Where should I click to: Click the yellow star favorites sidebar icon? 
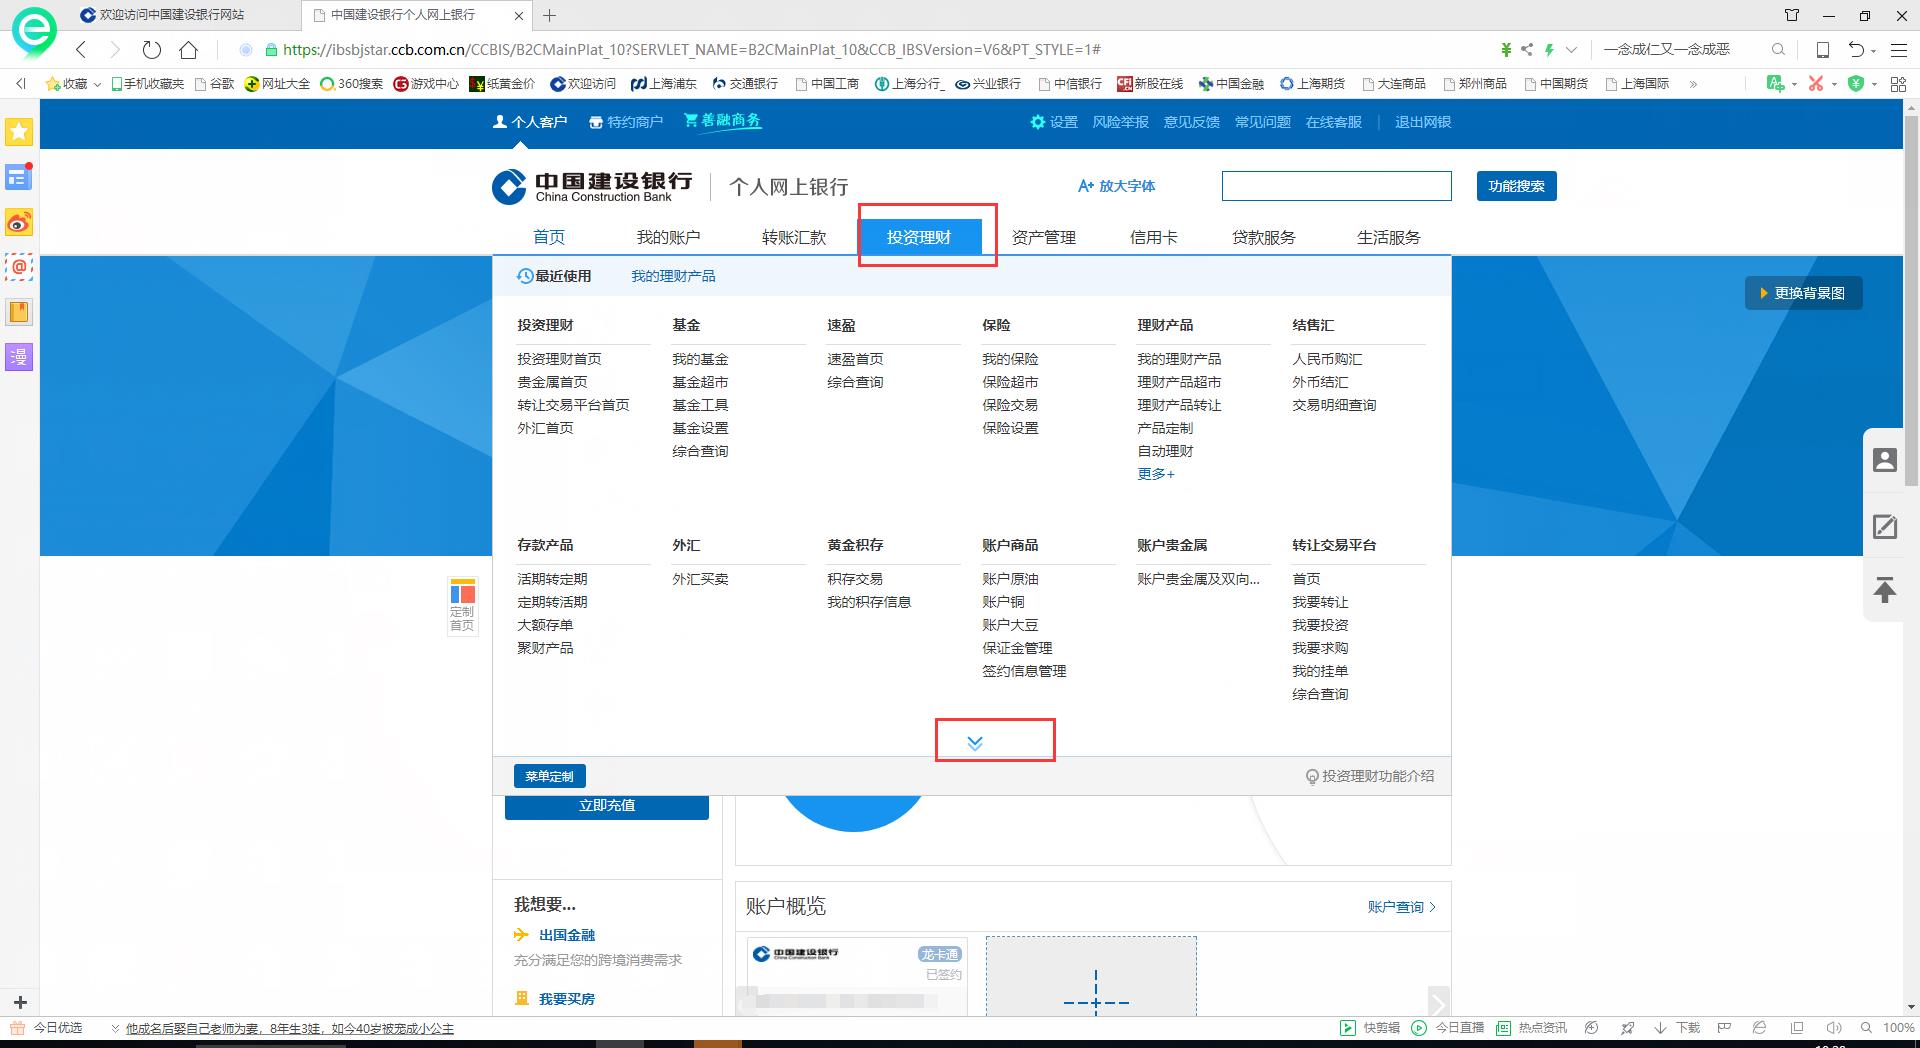pyautogui.click(x=19, y=131)
